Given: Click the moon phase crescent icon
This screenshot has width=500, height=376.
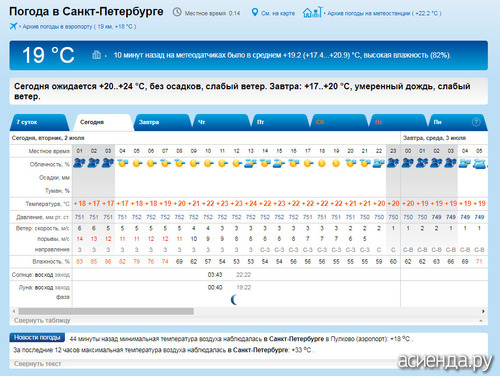Looking at the screenshot, I should coord(234,300).
